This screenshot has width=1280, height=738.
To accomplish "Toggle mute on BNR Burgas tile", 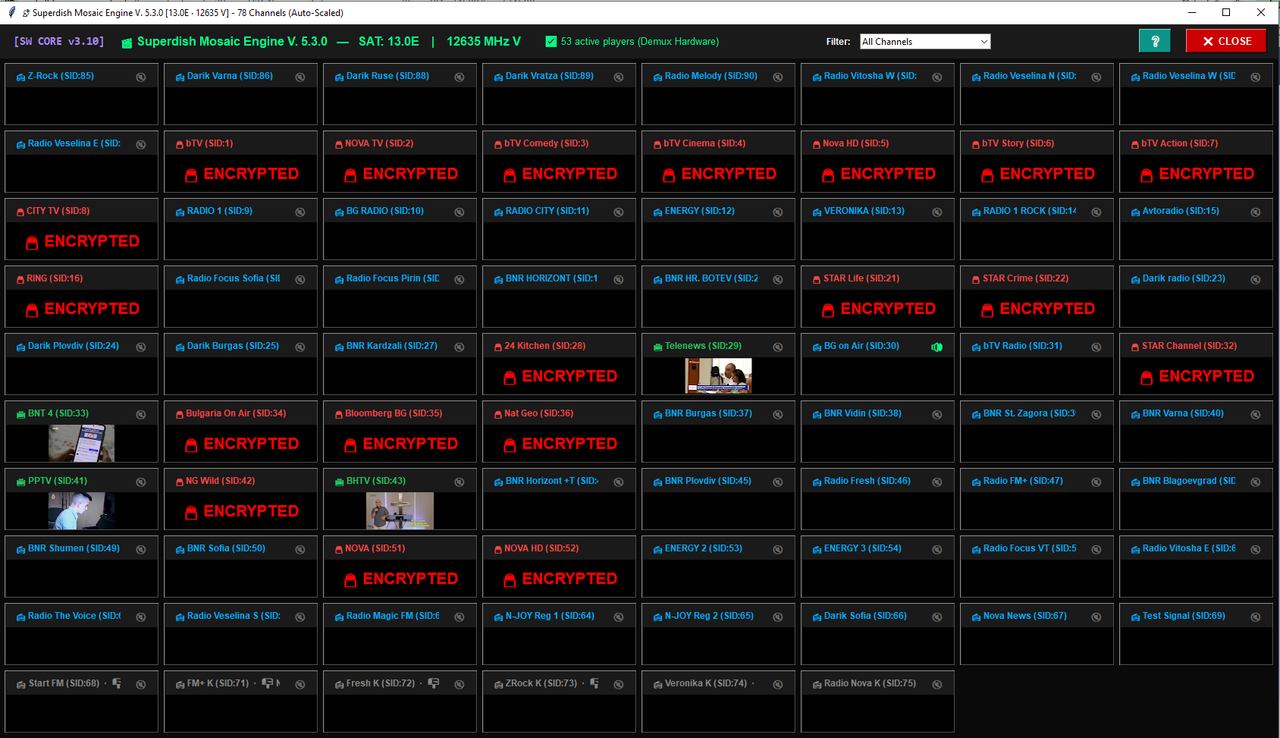I will point(778,414).
